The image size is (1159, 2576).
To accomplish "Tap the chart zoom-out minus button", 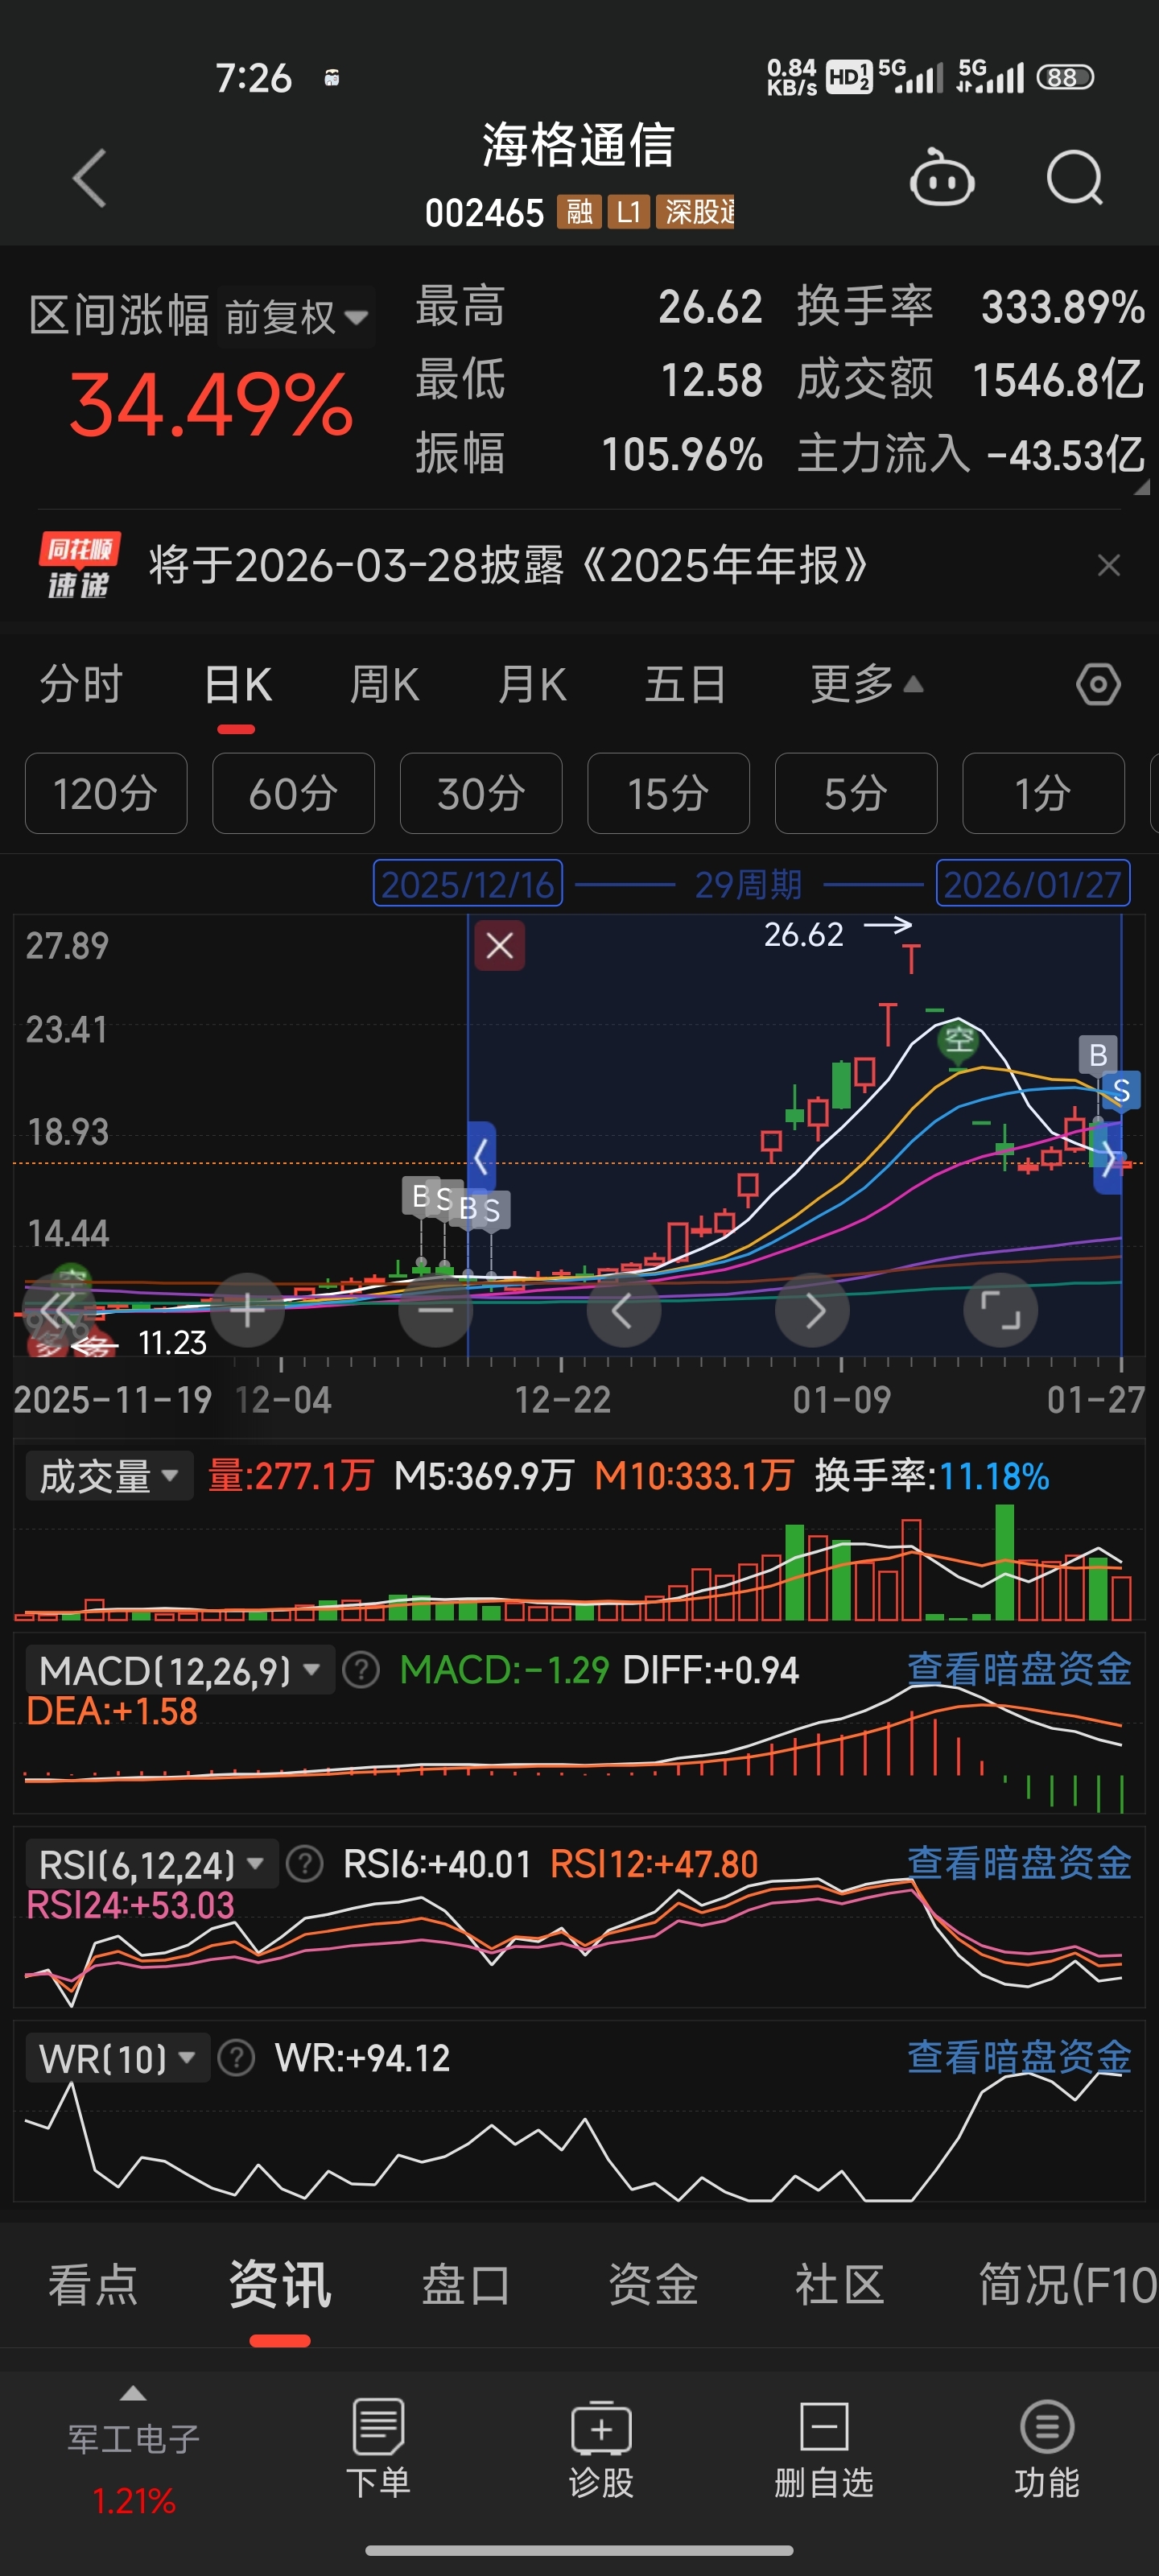I will tap(435, 1310).
